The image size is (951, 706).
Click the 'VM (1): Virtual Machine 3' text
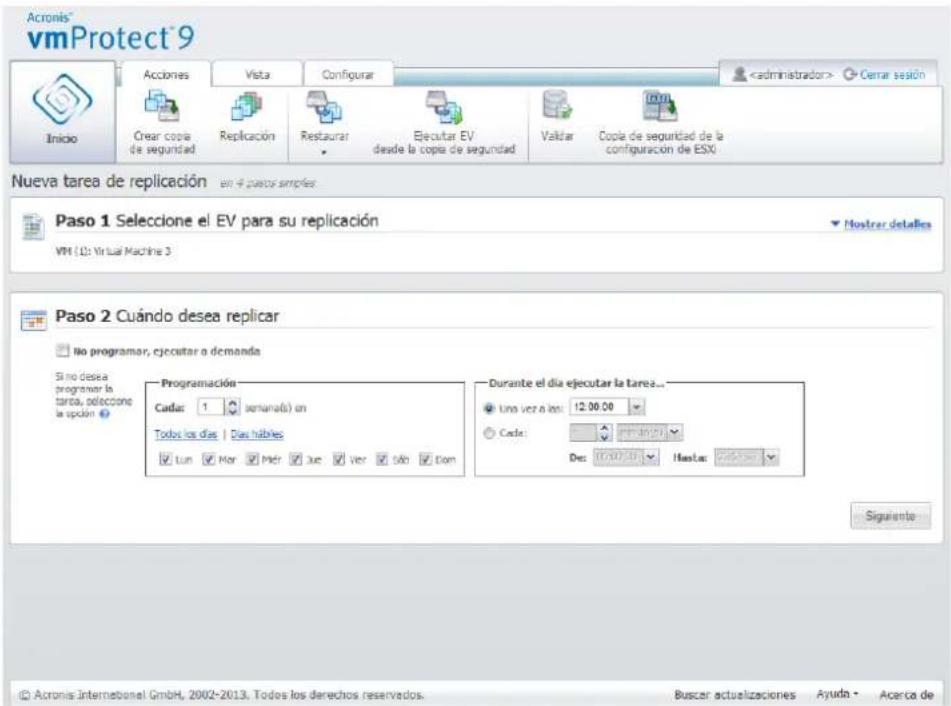(x=113, y=251)
